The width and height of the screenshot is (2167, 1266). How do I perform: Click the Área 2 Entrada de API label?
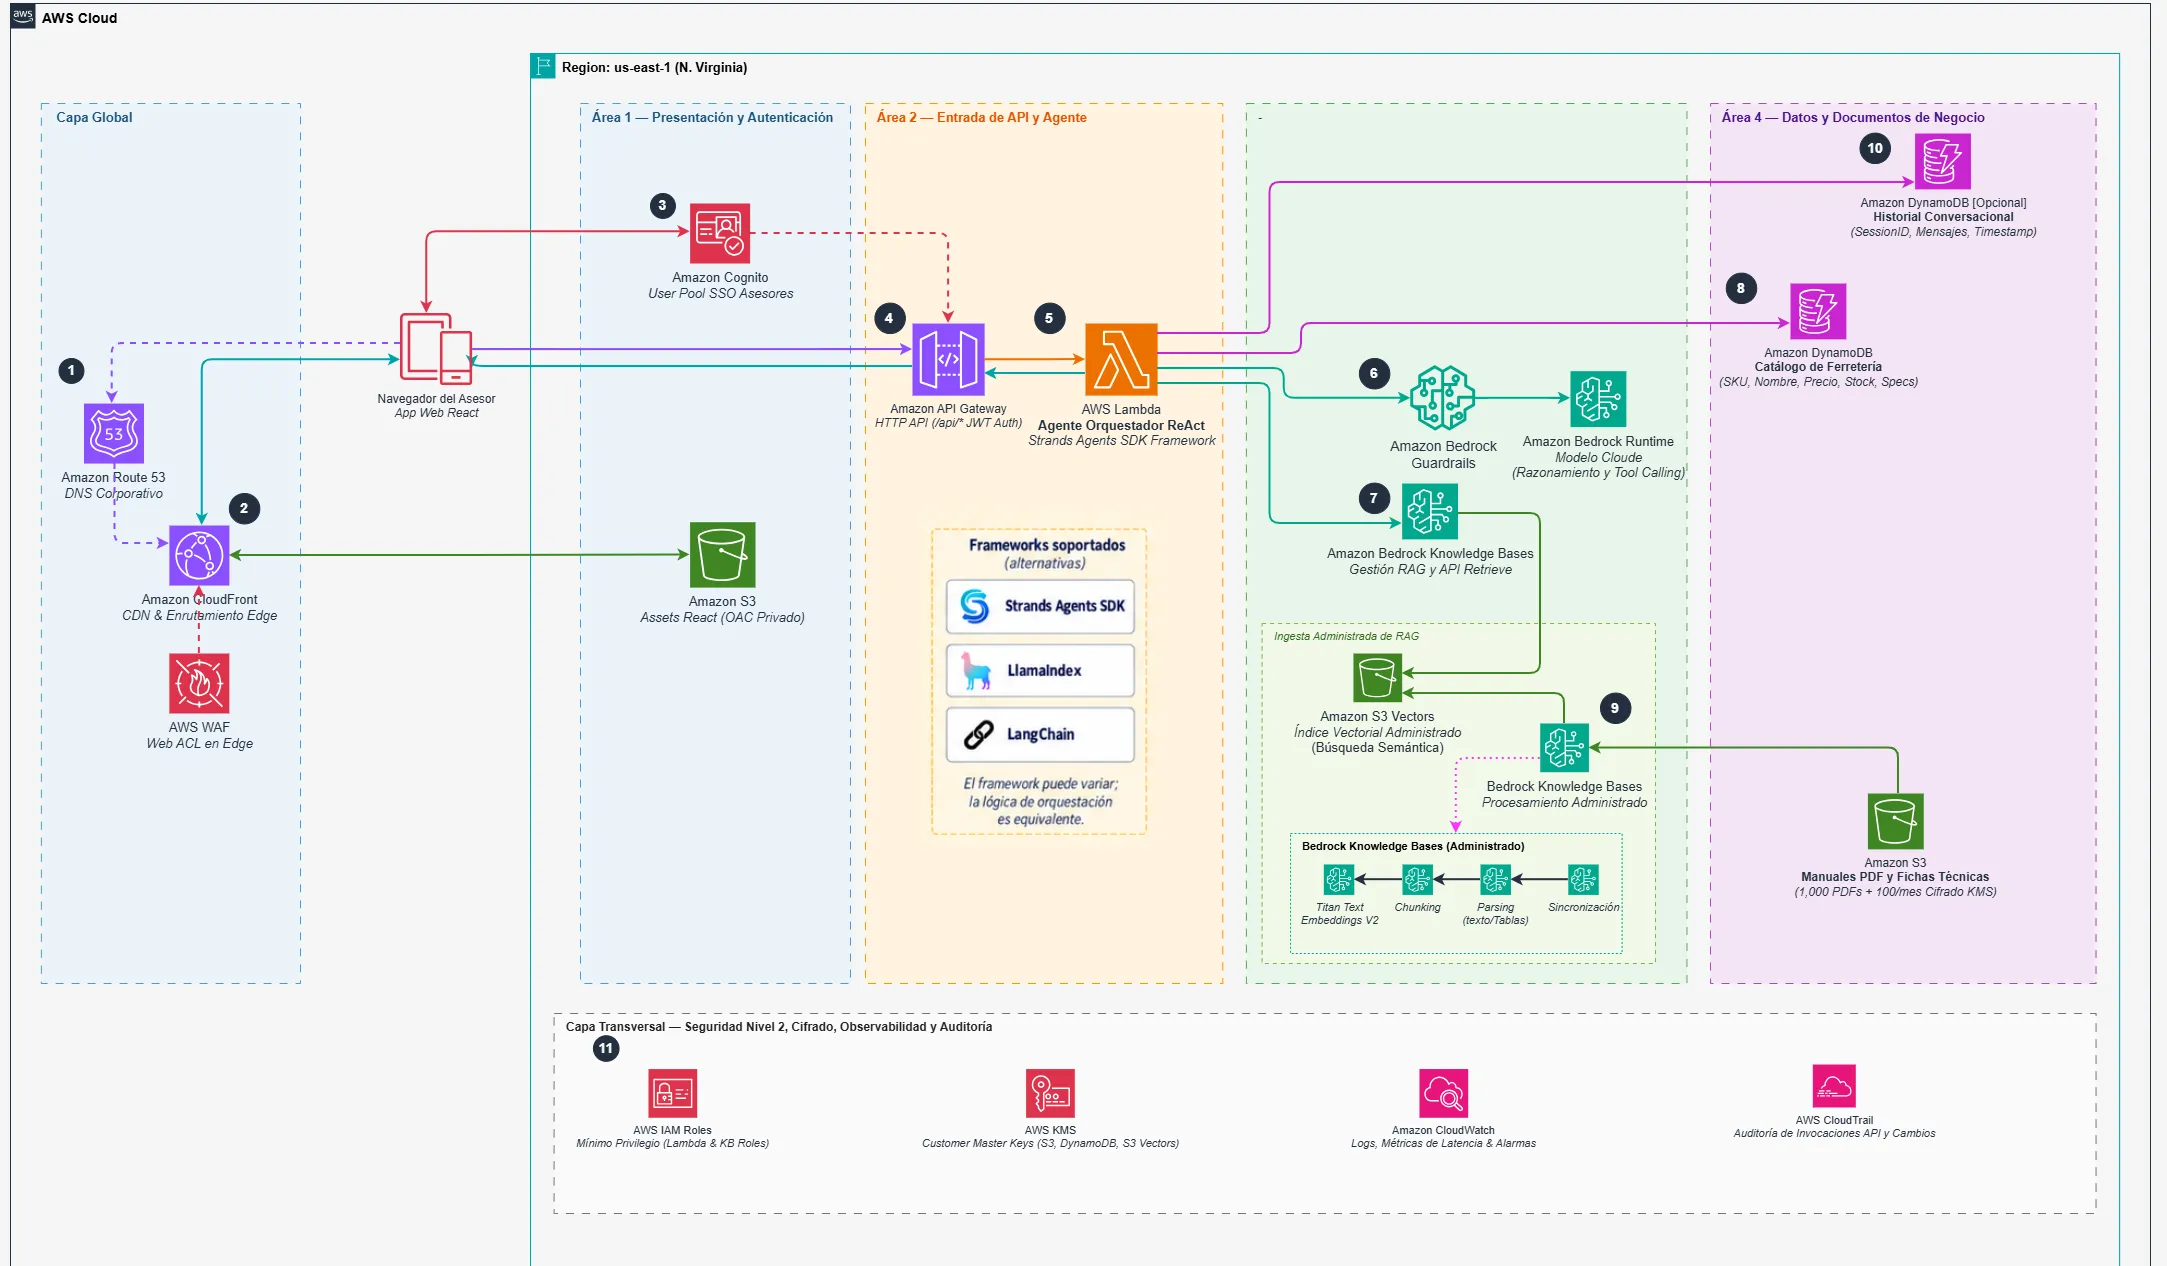[x=981, y=117]
